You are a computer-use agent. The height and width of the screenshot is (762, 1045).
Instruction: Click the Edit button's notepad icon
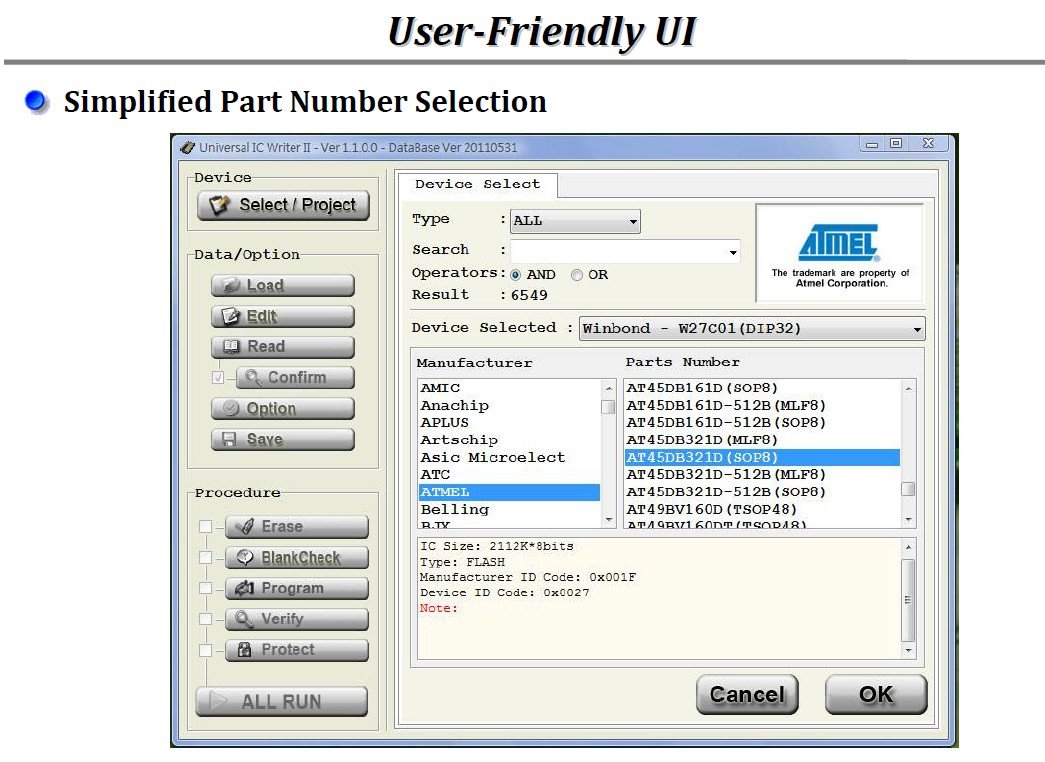pos(230,316)
